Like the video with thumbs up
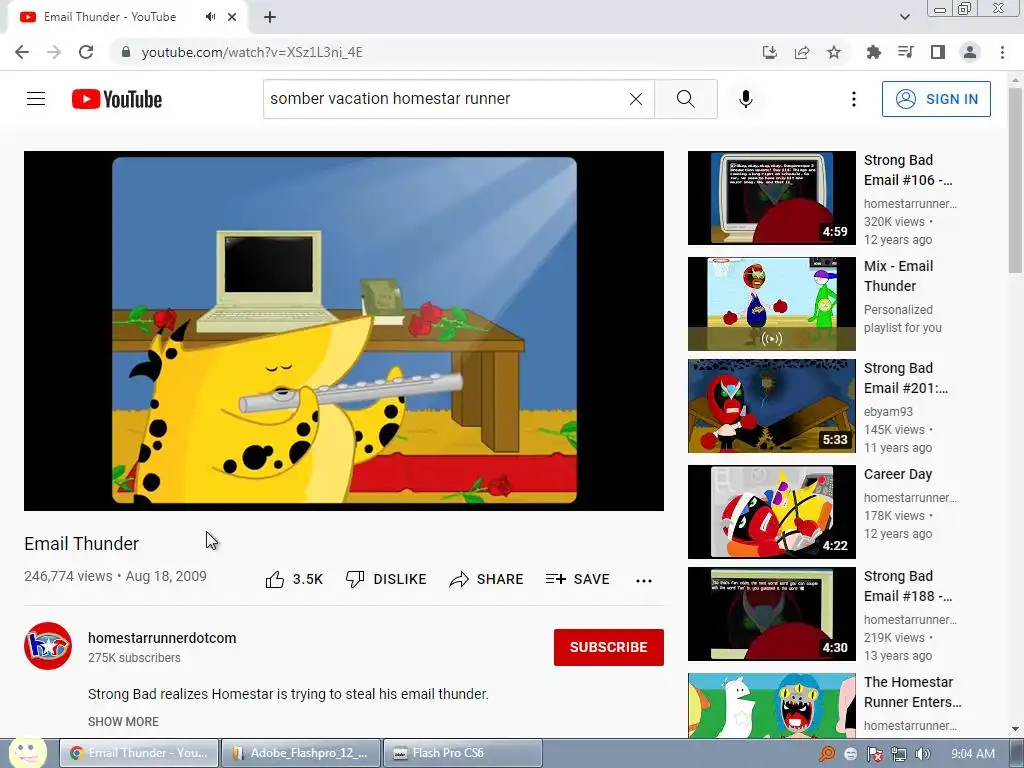1024x768 pixels. (x=294, y=579)
